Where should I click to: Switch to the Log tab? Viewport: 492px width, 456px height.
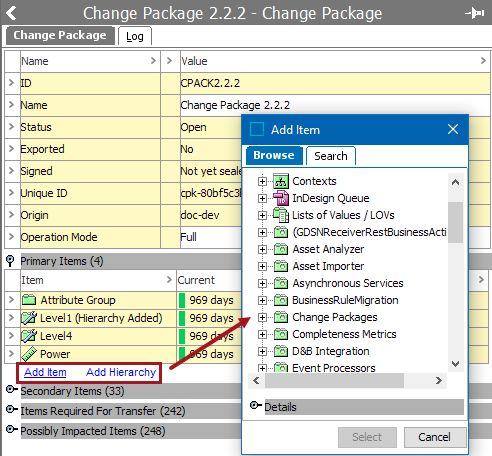tap(135, 36)
